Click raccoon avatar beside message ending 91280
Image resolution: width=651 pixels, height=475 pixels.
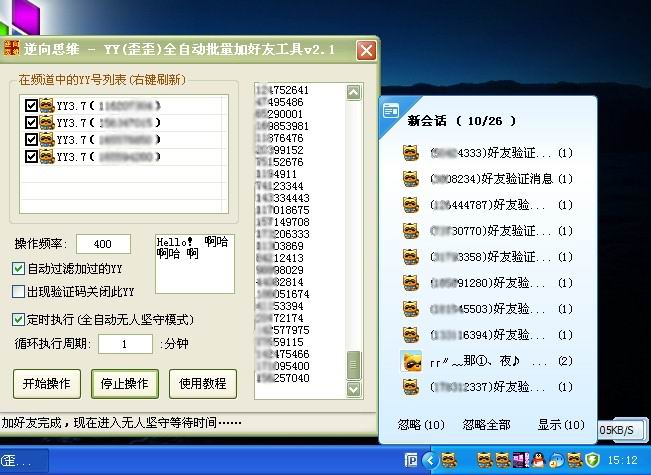coord(411,283)
